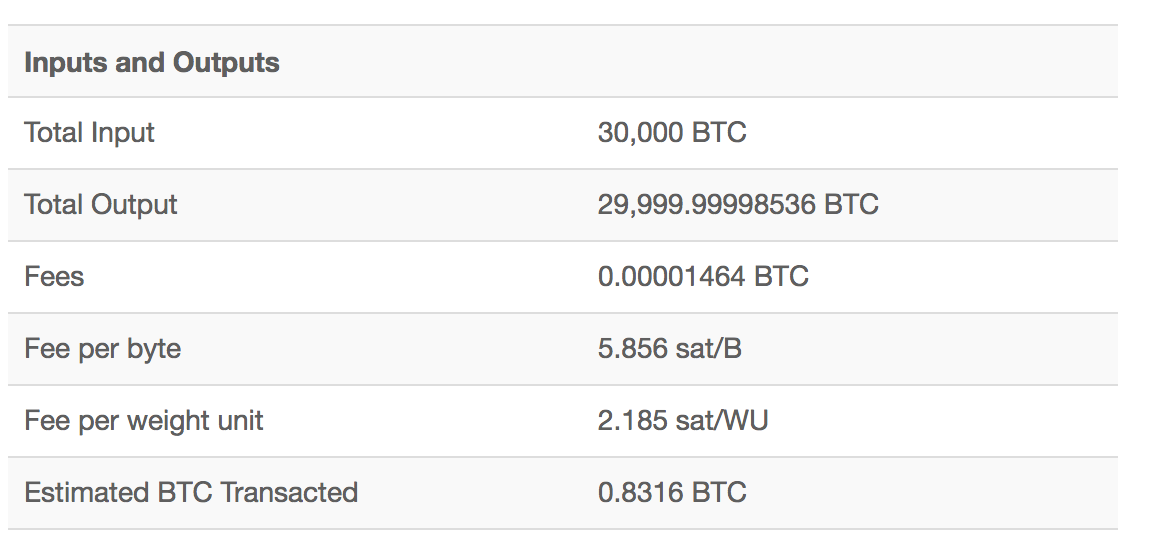Click BTC unit beside 0.00001464

point(781,276)
